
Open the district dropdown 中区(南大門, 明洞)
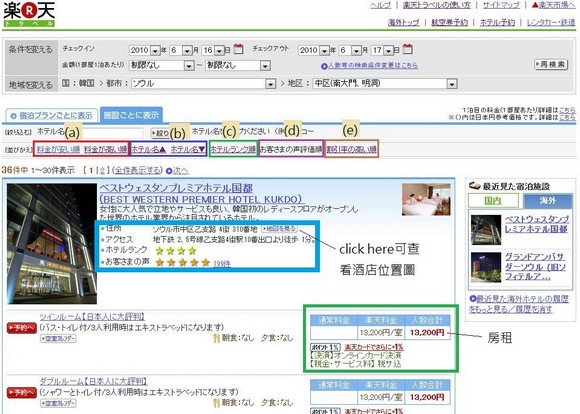(385, 84)
